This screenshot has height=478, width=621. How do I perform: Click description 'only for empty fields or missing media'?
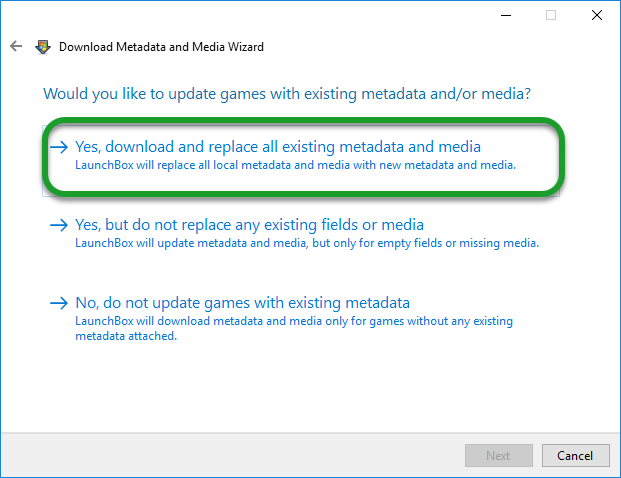(436, 243)
